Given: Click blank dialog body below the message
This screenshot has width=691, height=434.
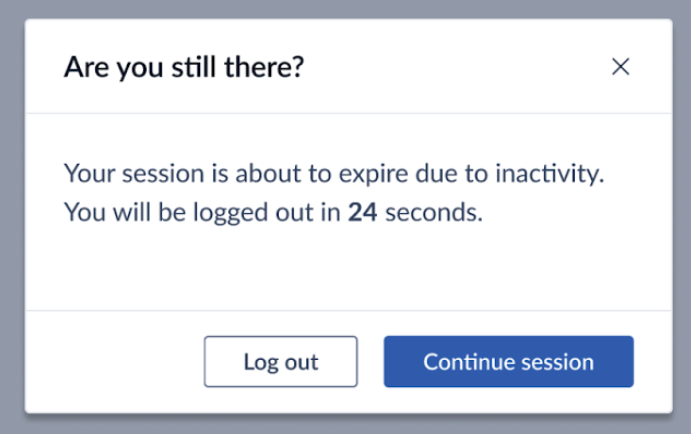Looking at the screenshot, I should click(345, 270).
